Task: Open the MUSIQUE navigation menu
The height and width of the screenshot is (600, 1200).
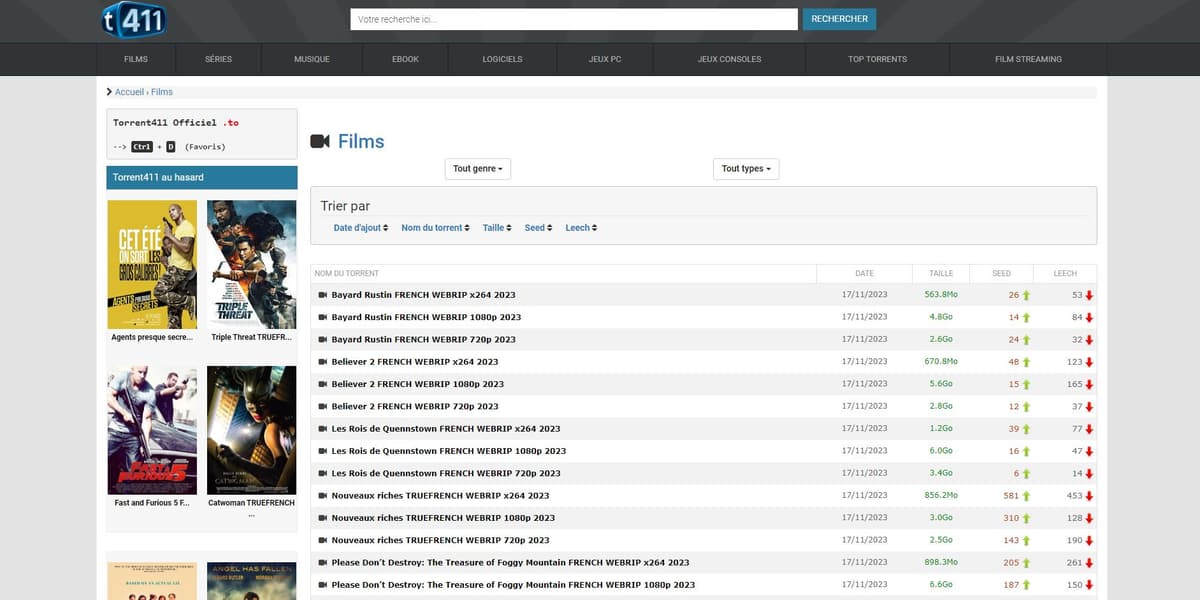Action: [312, 59]
